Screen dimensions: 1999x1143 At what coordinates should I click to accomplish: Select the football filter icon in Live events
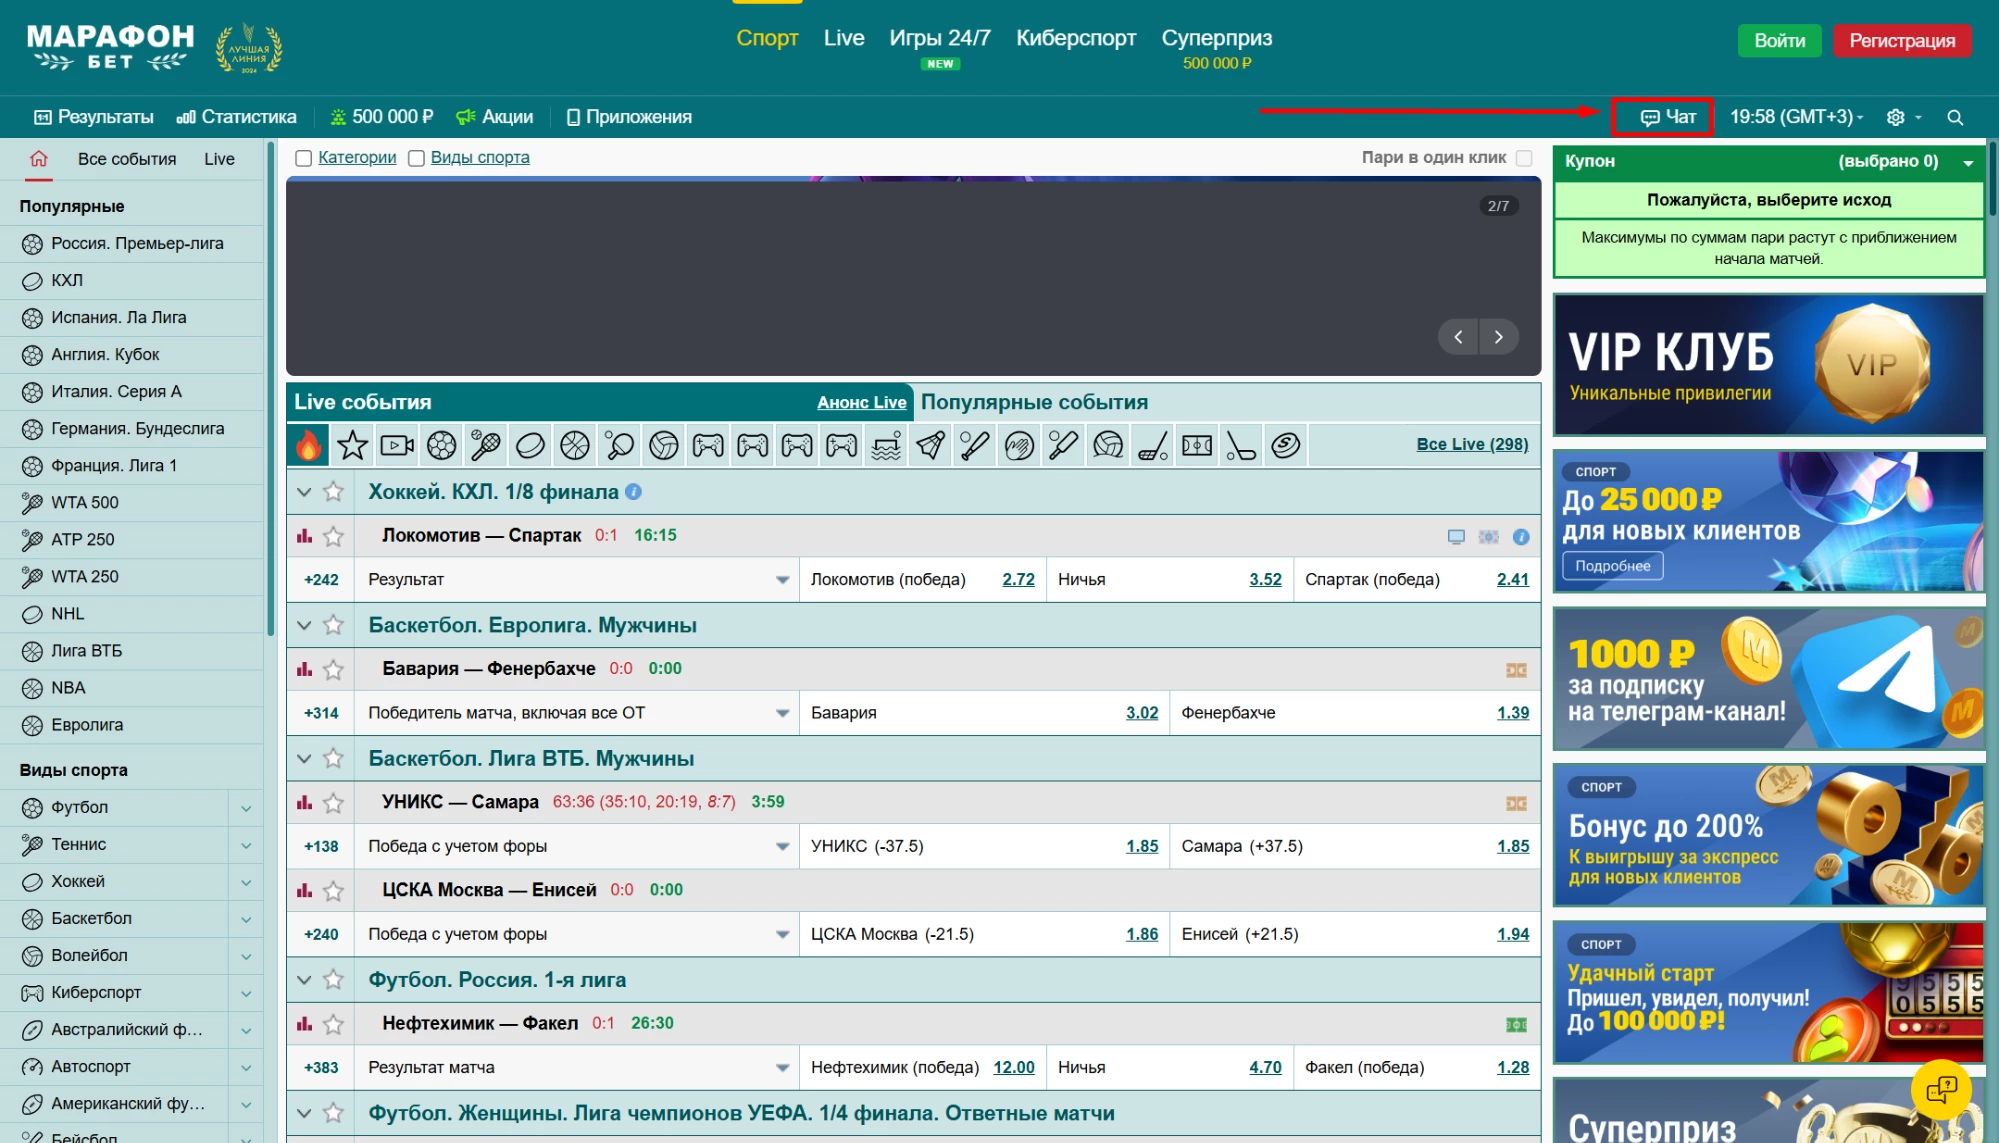coord(441,445)
